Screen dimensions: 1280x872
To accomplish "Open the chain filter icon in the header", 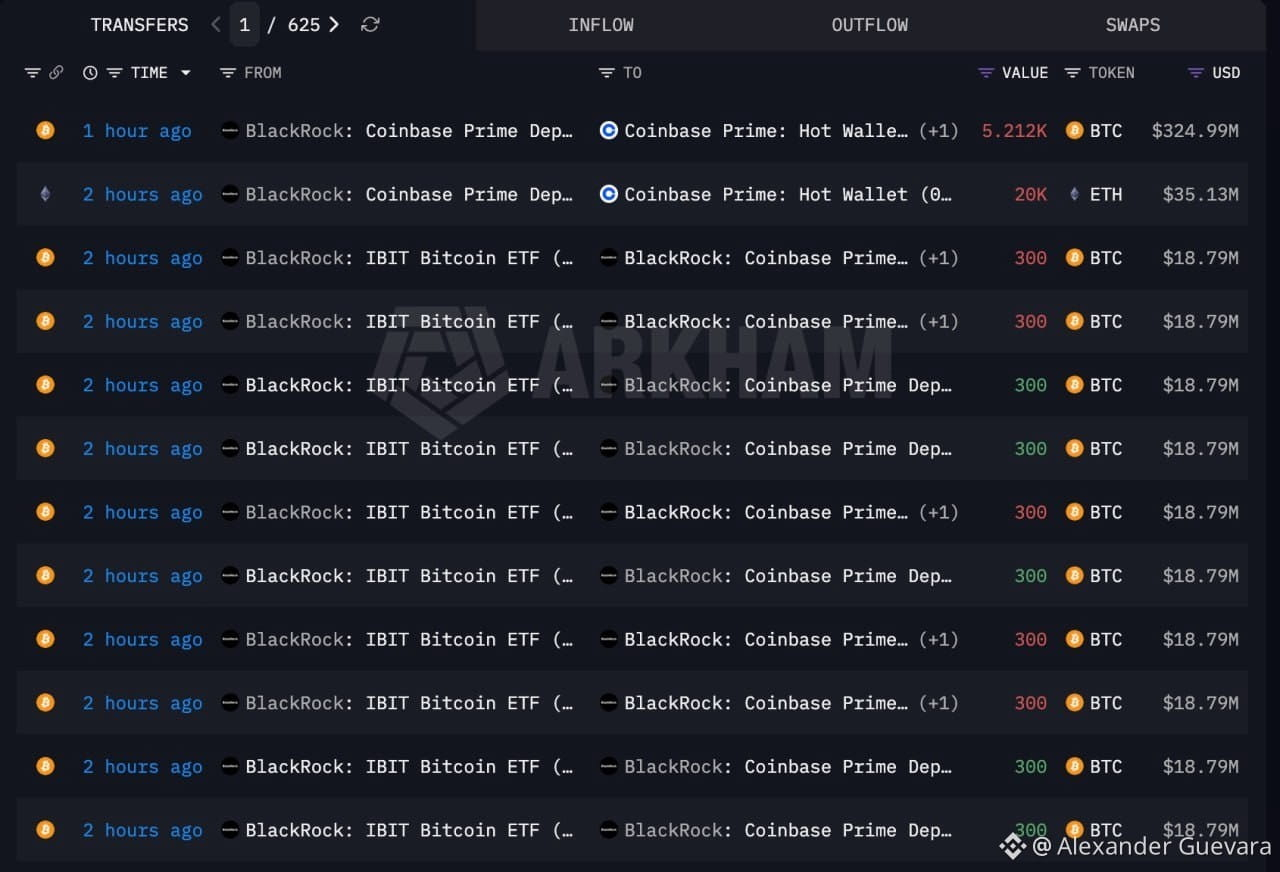I will [x=32, y=73].
